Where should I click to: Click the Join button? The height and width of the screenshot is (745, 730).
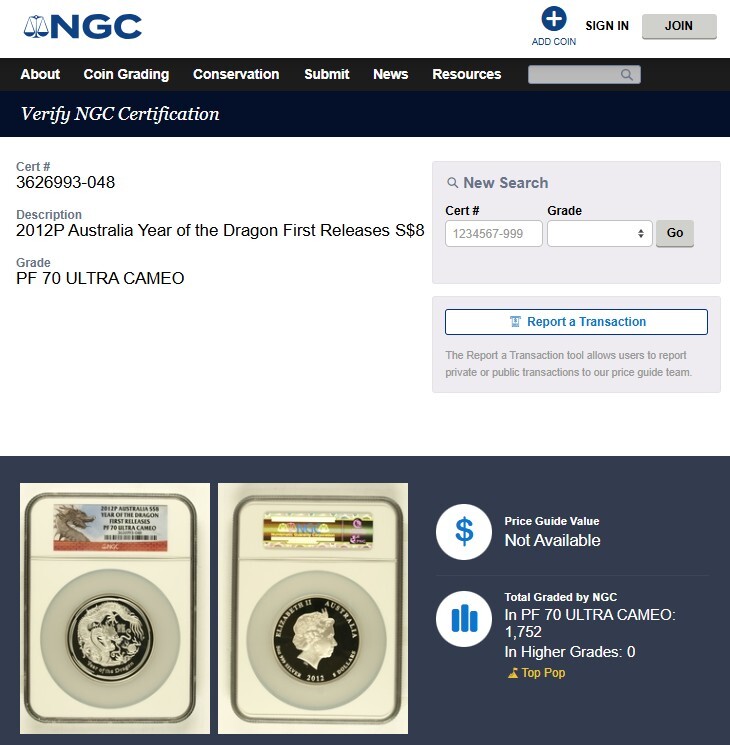(679, 26)
